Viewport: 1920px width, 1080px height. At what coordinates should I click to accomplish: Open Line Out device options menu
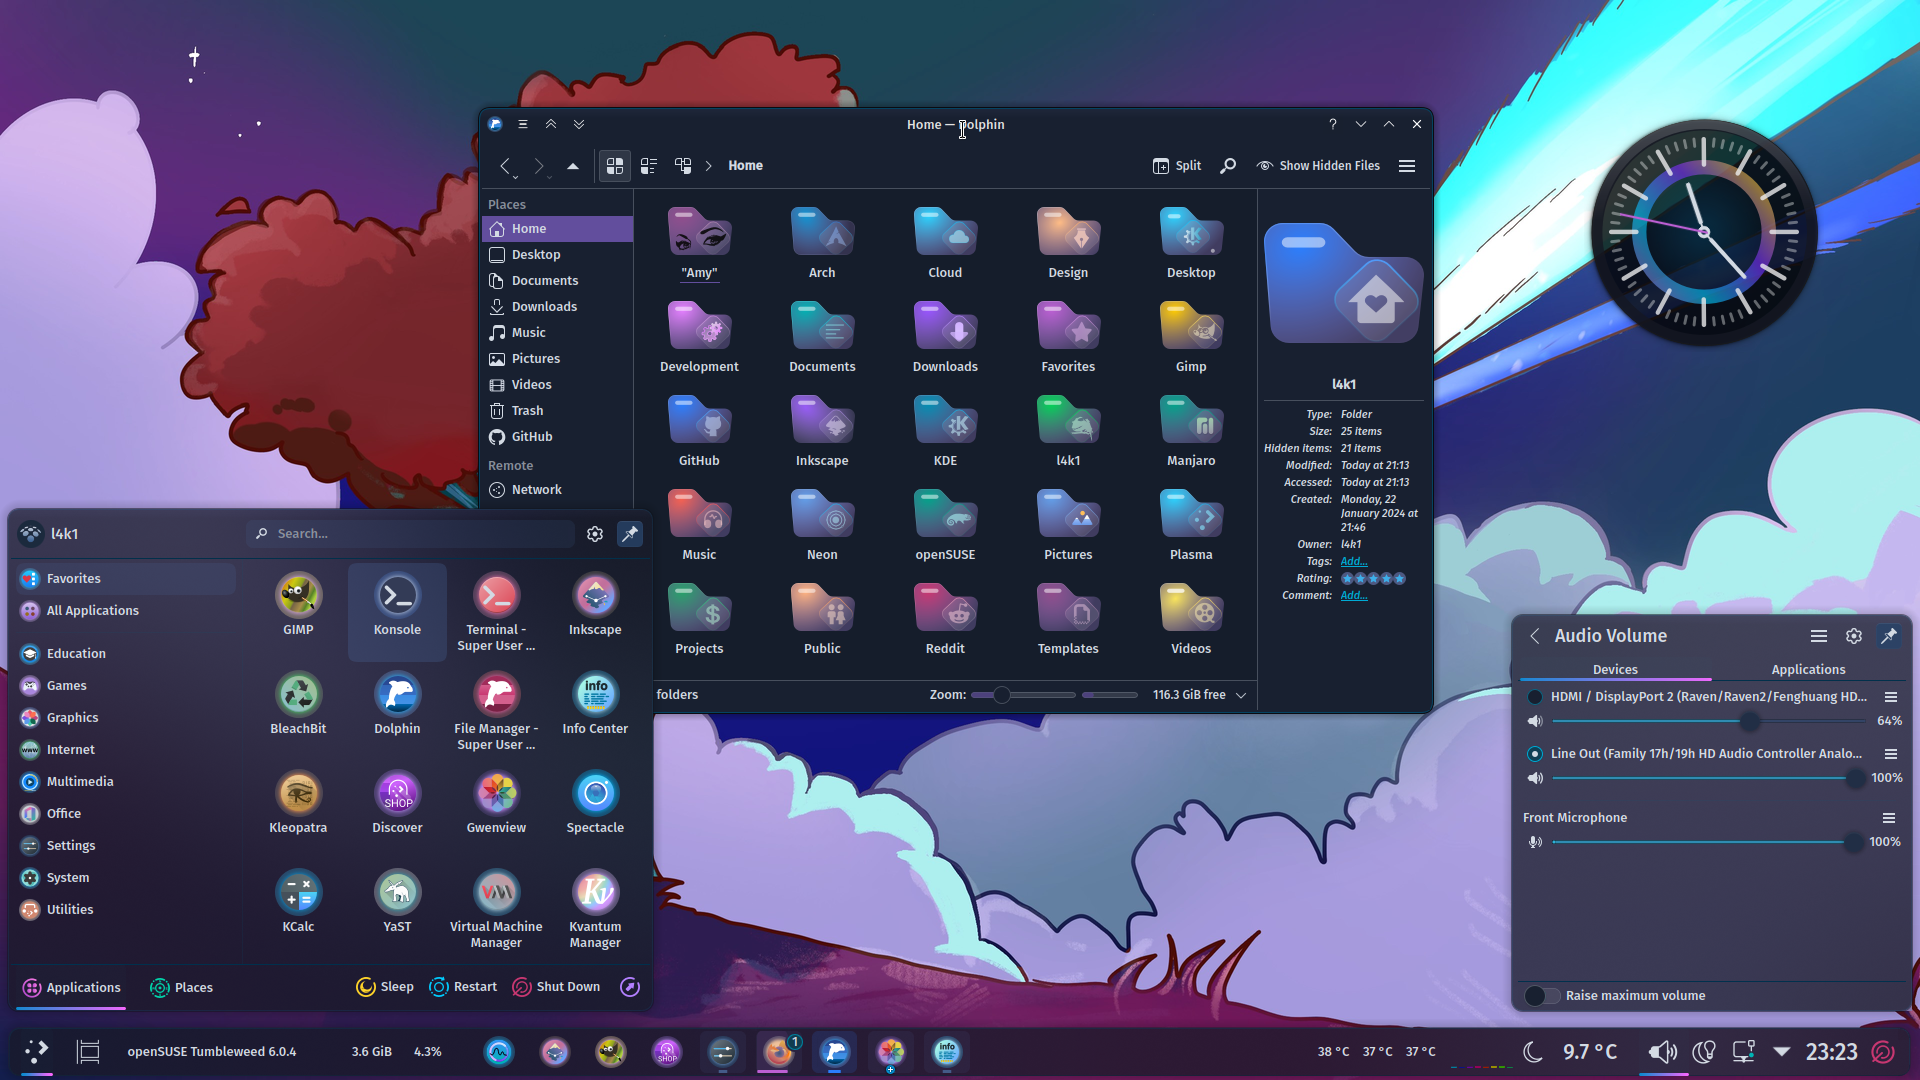click(x=1891, y=754)
